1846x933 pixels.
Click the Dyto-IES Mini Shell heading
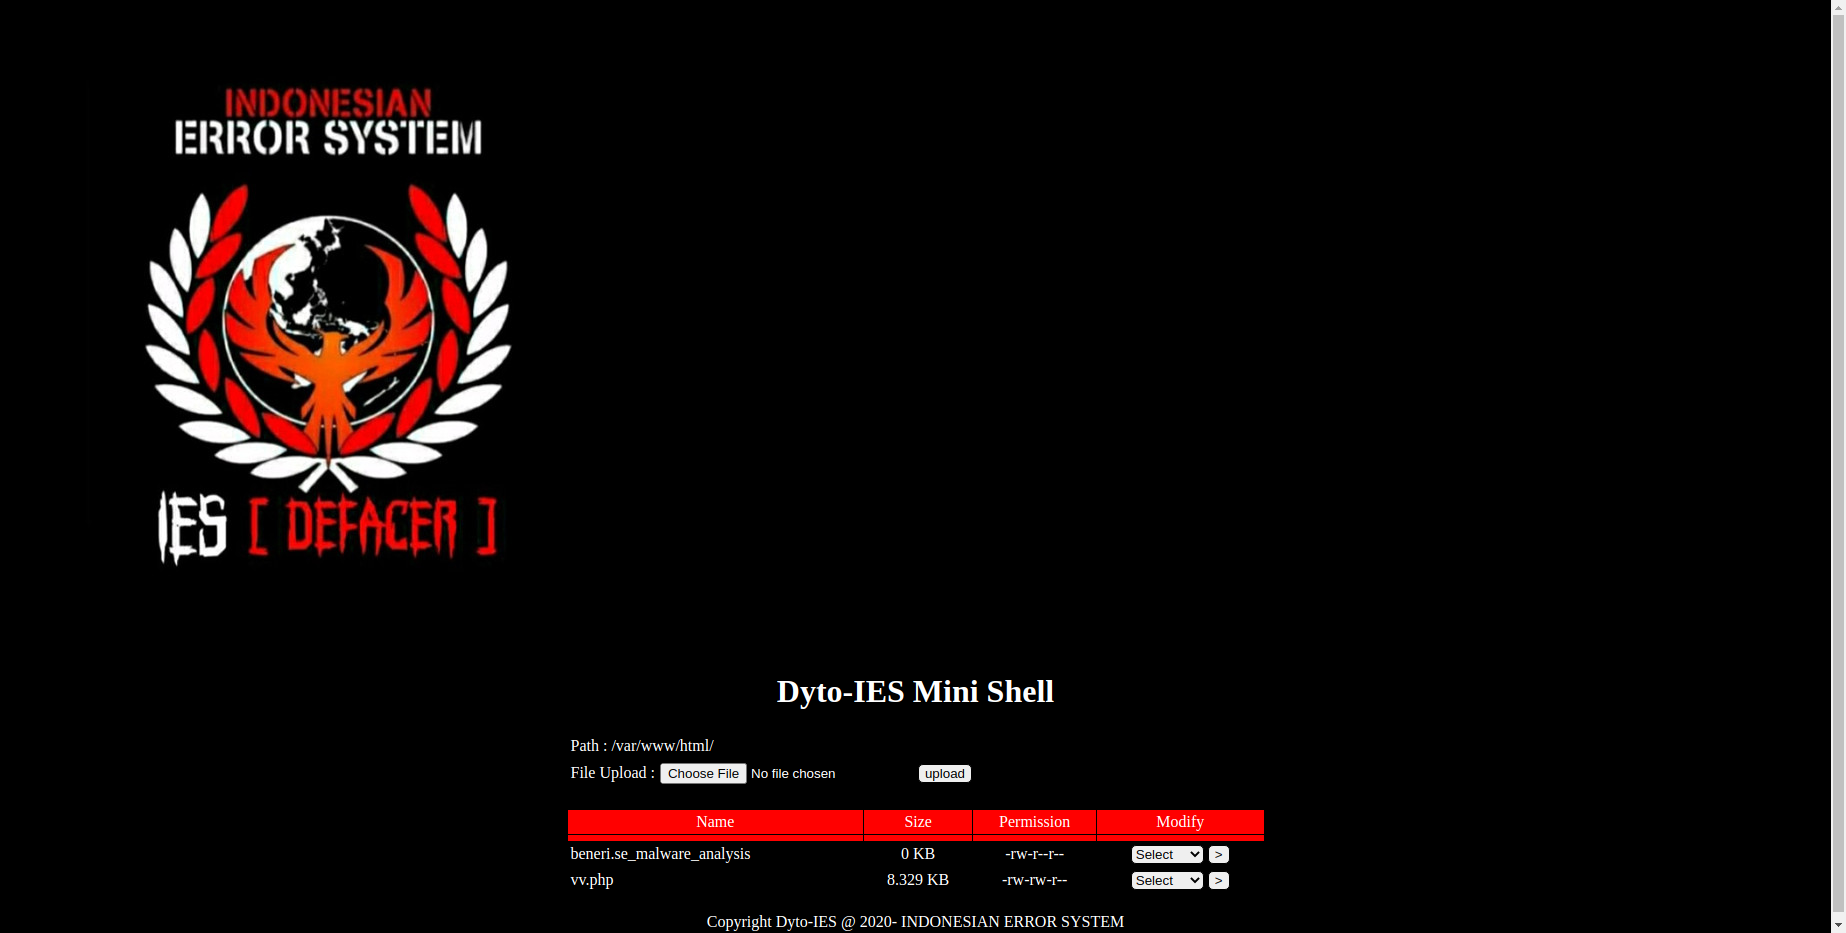tap(915, 692)
